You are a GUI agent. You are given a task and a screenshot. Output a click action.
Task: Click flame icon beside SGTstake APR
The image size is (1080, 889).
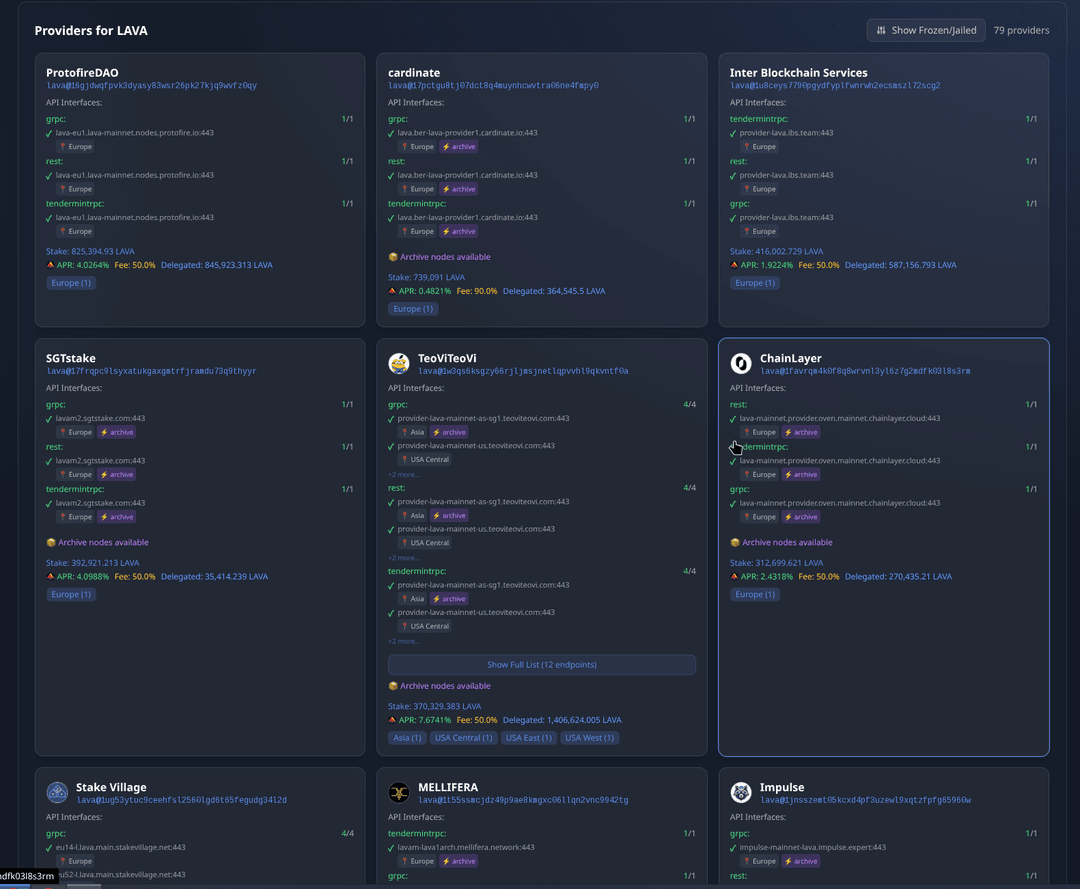click(x=51, y=576)
